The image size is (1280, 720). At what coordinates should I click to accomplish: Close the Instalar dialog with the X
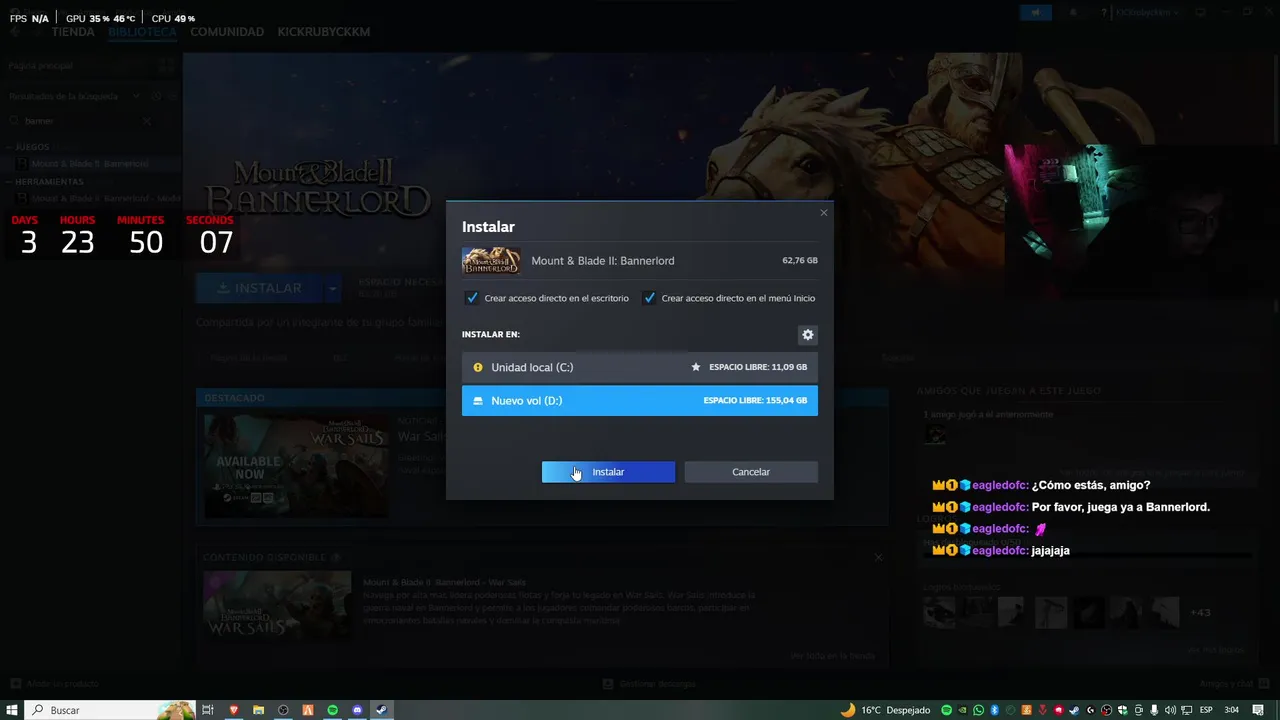point(824,213)
